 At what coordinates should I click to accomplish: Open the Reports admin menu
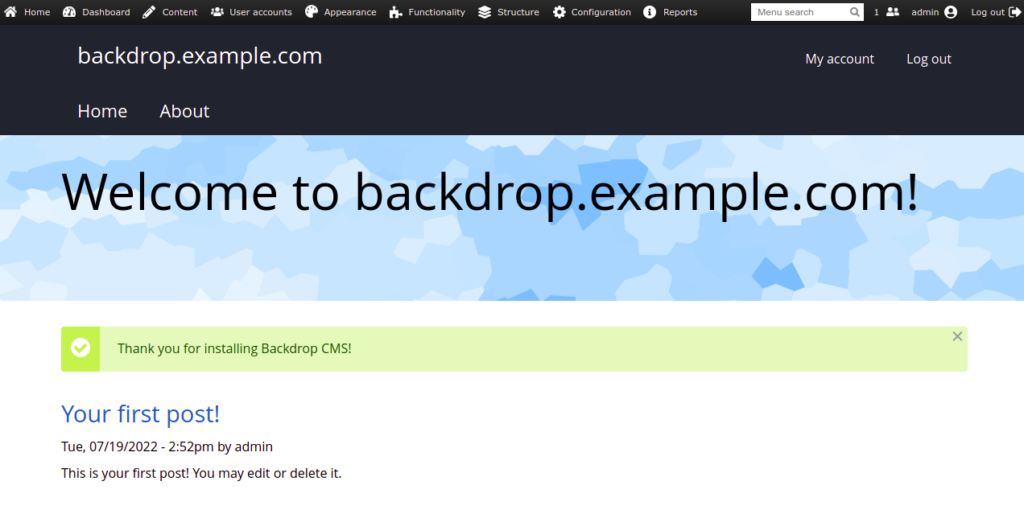pyautogui.click(x=680, y=12)
